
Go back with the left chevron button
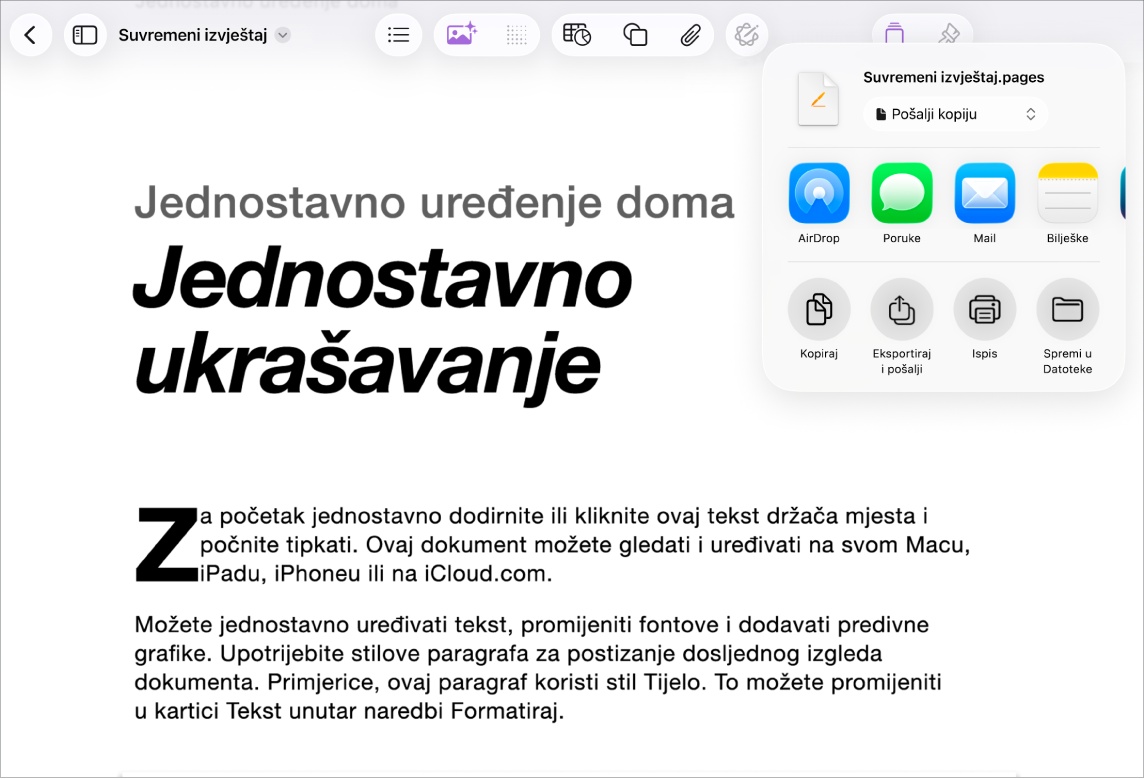[x=31, y=35]
